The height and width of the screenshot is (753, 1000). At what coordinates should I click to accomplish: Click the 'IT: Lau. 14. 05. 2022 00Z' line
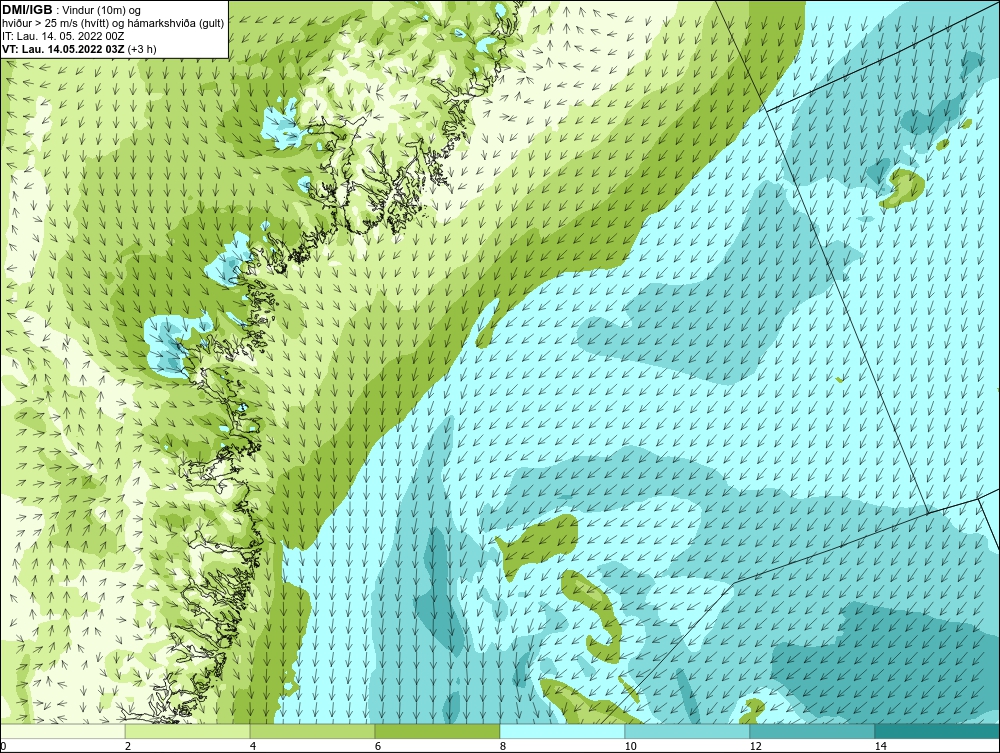pyautogui.click(x=62, y=36)
